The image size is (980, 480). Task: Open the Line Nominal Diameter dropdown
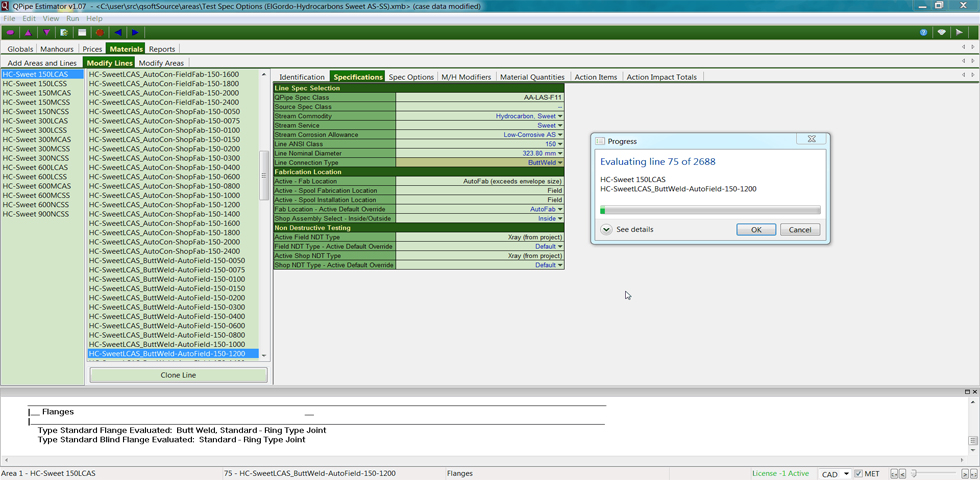coord(560,153)
